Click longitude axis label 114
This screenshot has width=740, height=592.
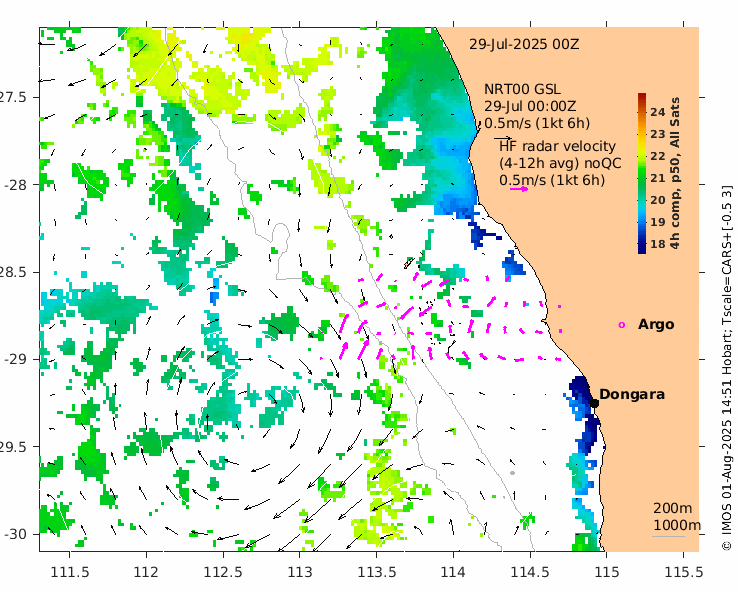454,572
